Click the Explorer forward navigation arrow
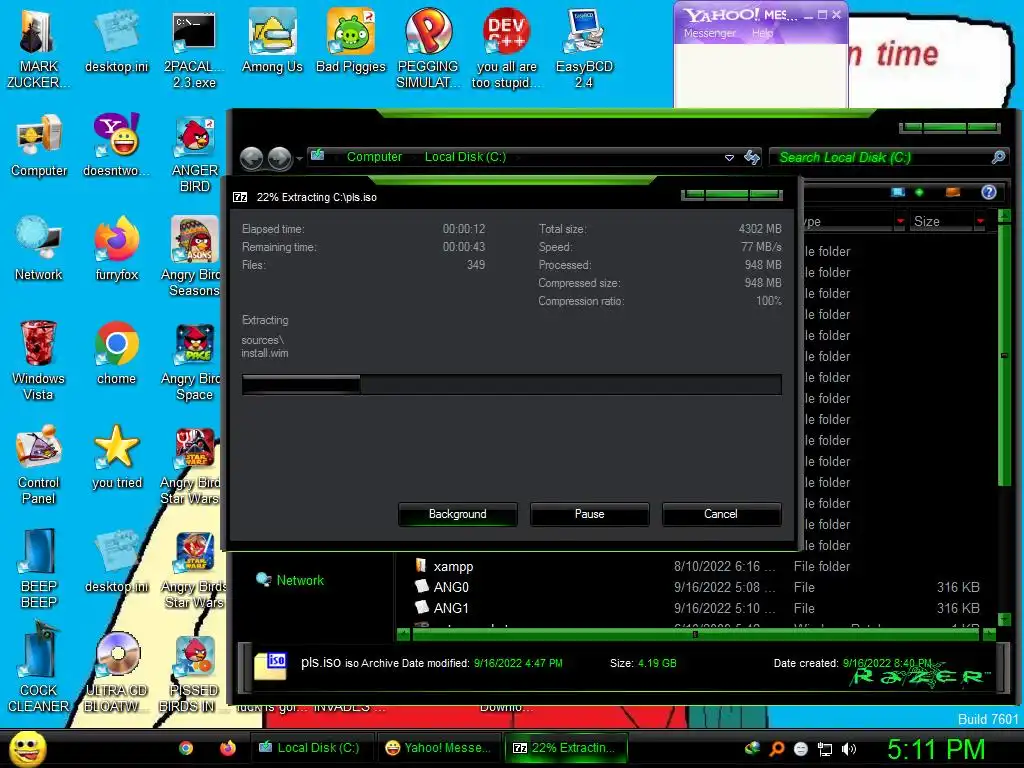 pos(280,158)
